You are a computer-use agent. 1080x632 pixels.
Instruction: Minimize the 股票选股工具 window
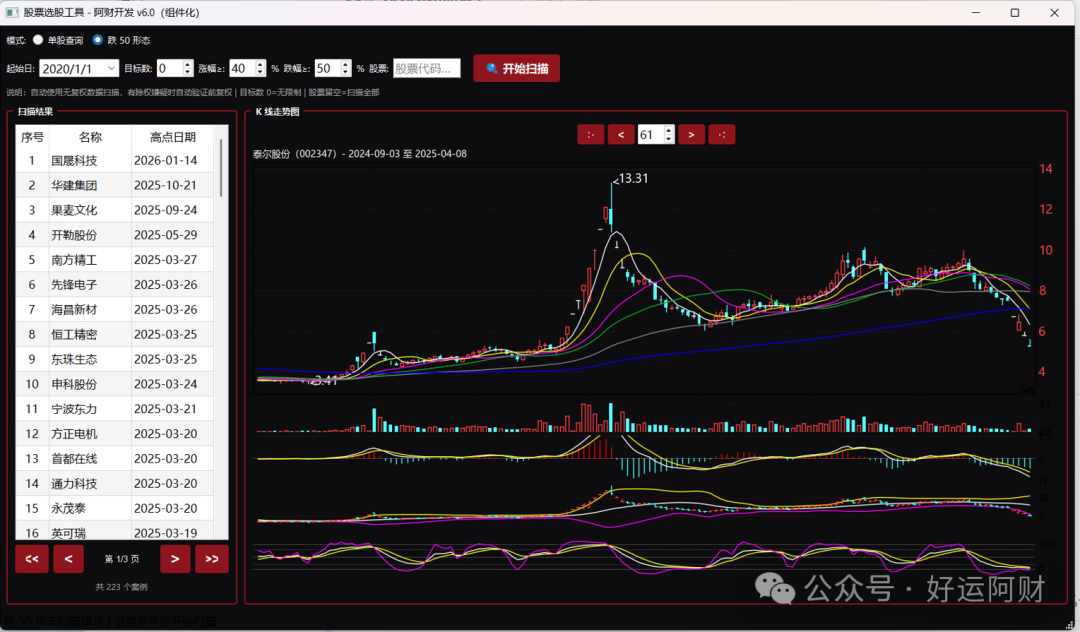pyautogui.click(x=976, y=12)
